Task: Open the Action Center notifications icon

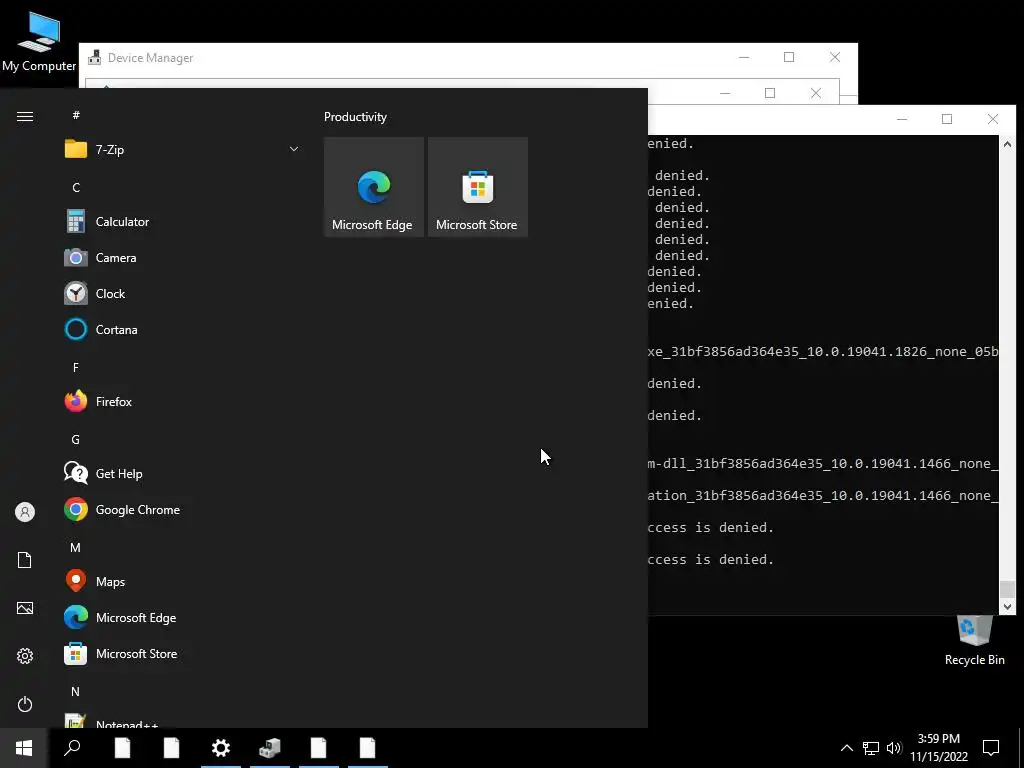Action: 991,748
